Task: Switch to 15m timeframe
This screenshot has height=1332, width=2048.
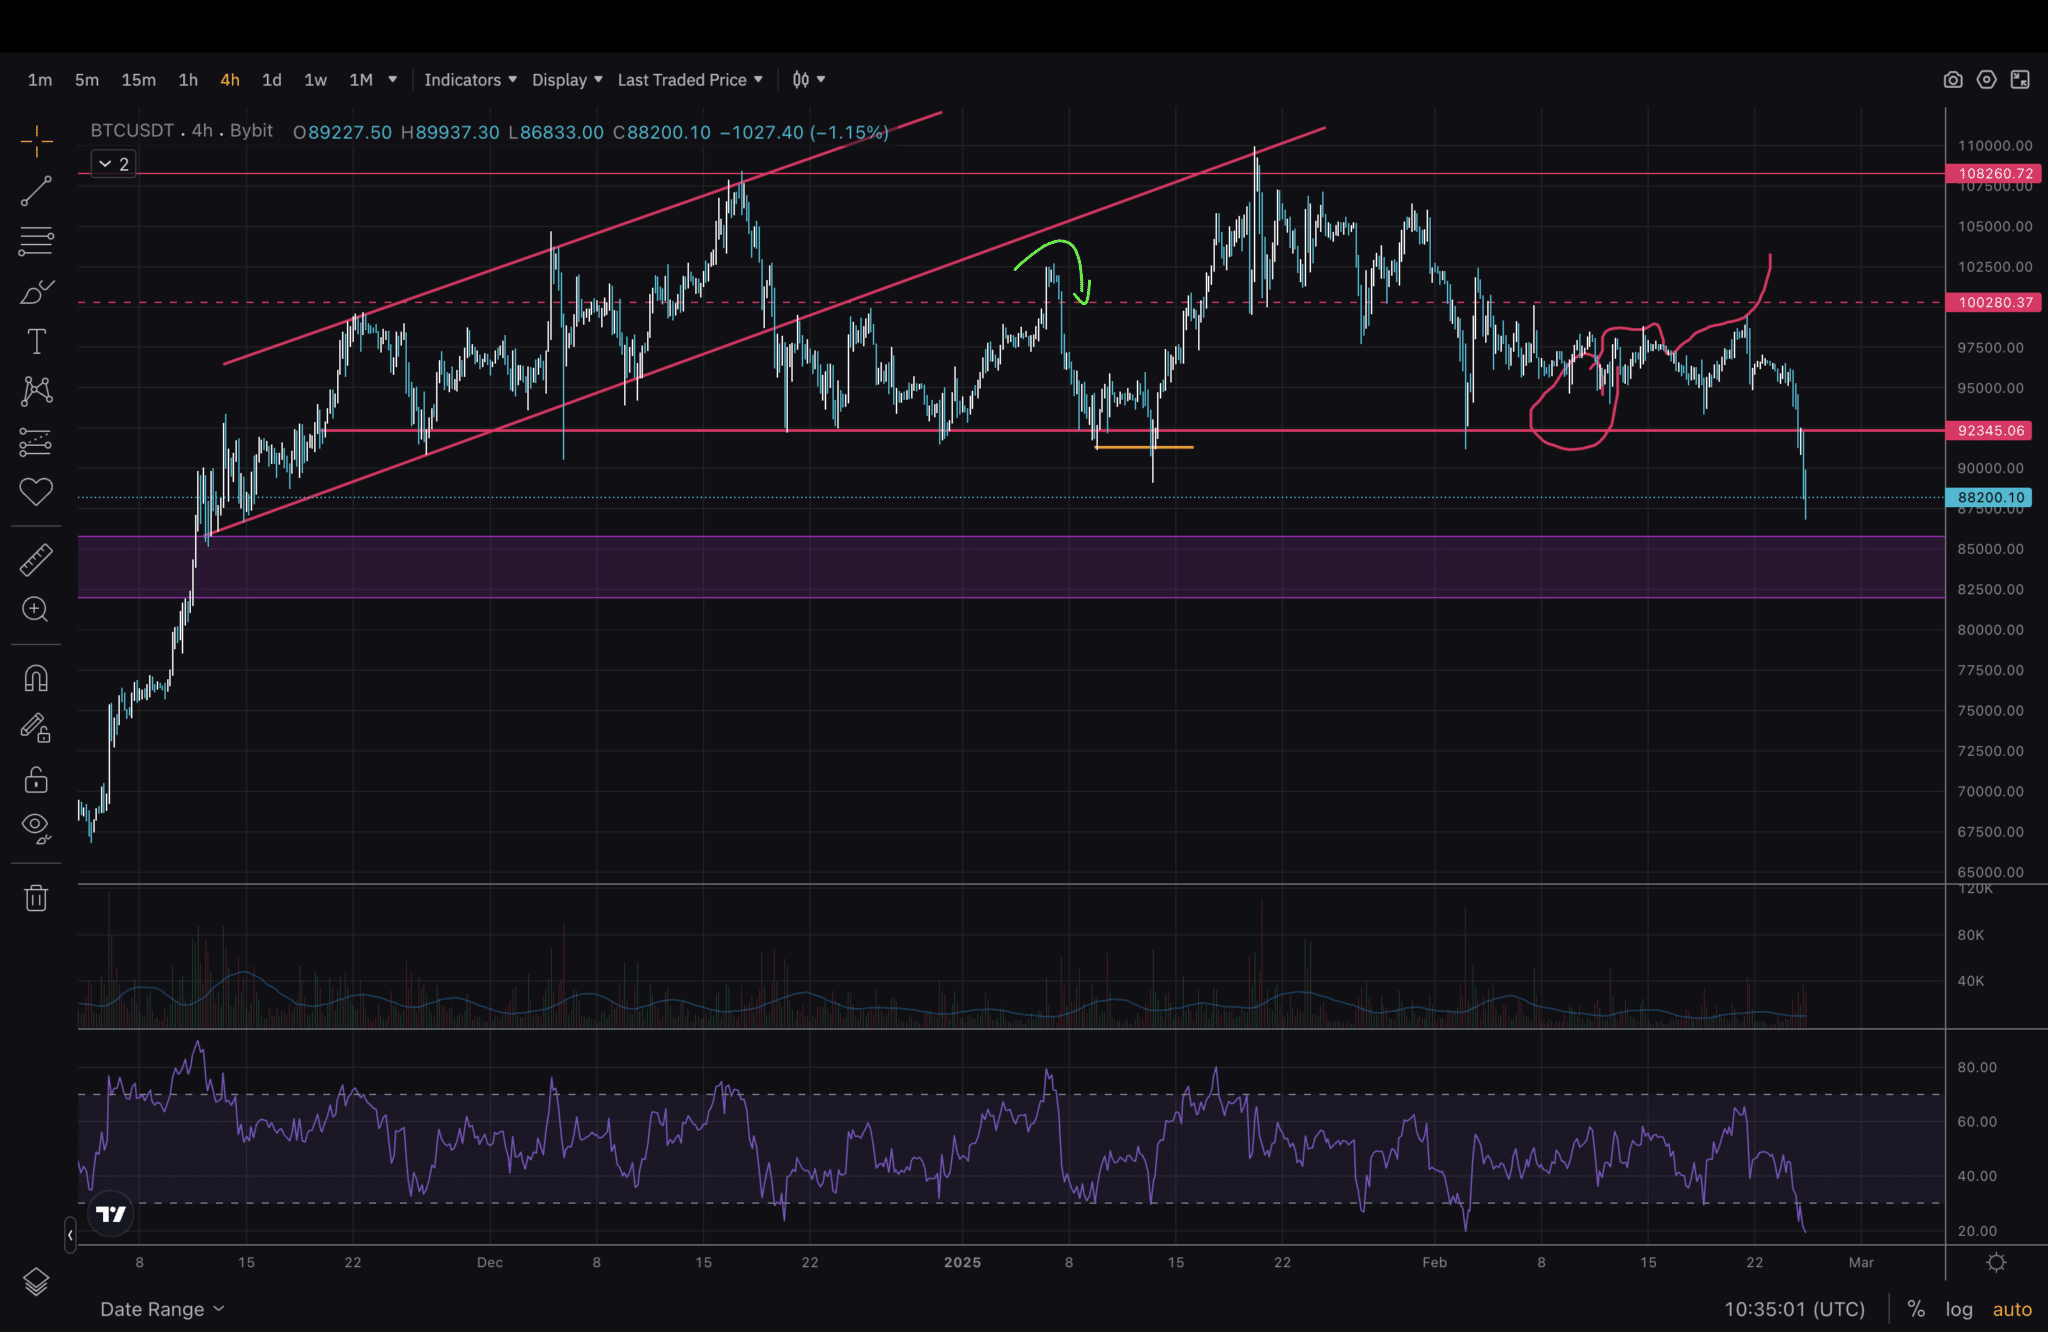Action: pyautogui.click(x=139, y=80)
